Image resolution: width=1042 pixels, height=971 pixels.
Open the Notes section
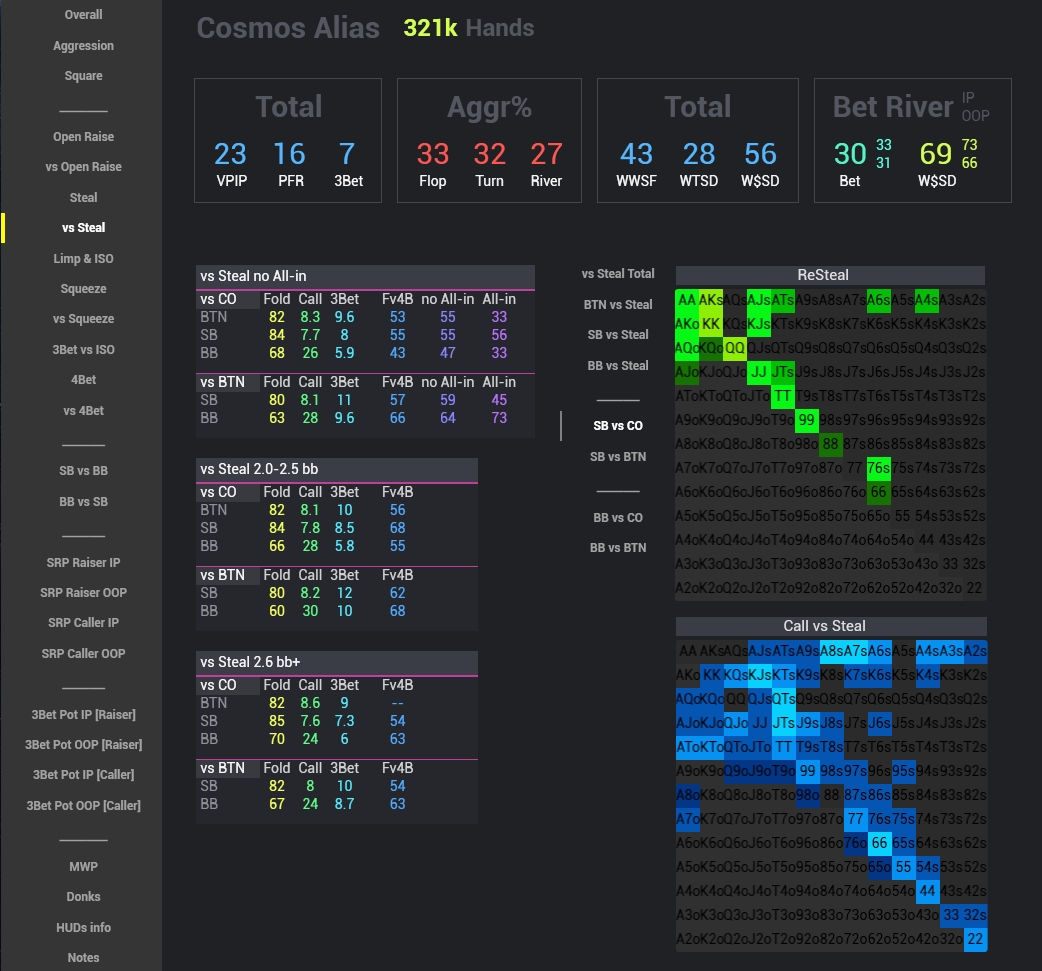83,957
